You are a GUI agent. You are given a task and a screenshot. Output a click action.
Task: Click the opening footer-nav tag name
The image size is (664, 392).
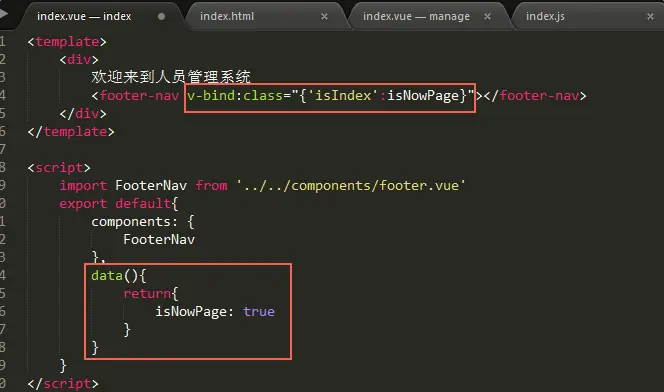[139, 96]
